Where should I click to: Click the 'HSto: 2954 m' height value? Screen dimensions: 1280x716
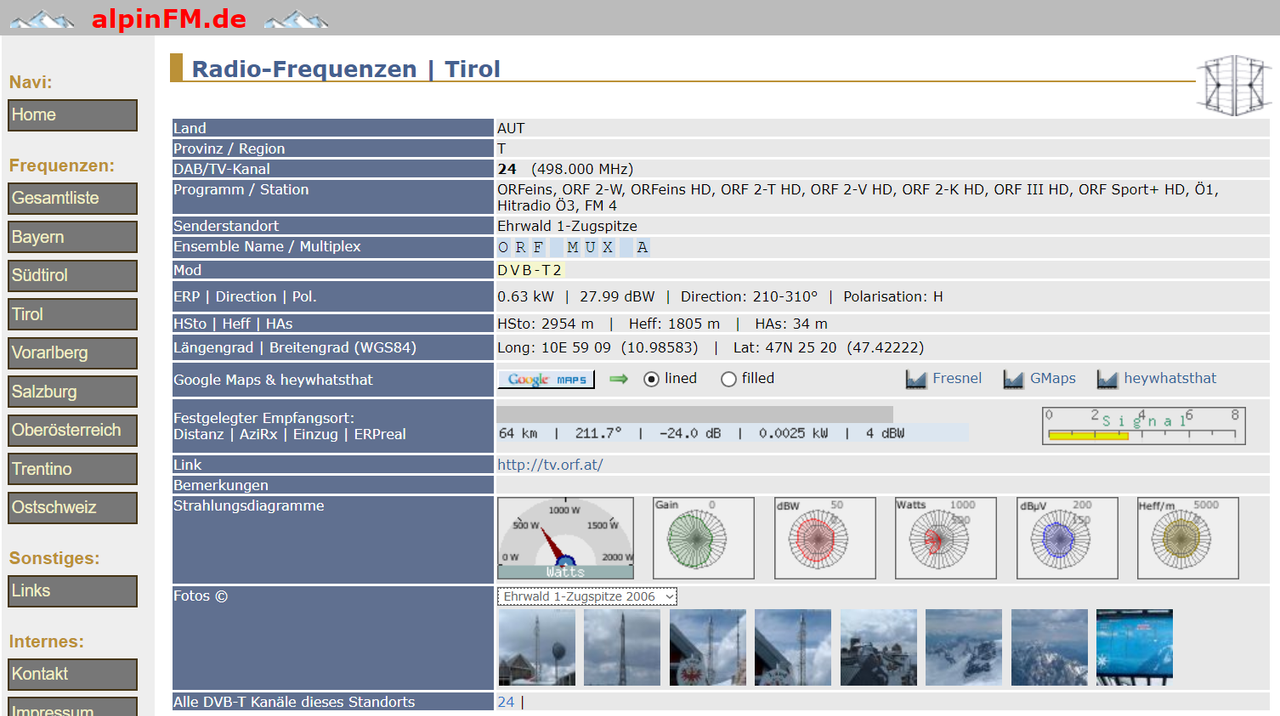coord(545,324)
